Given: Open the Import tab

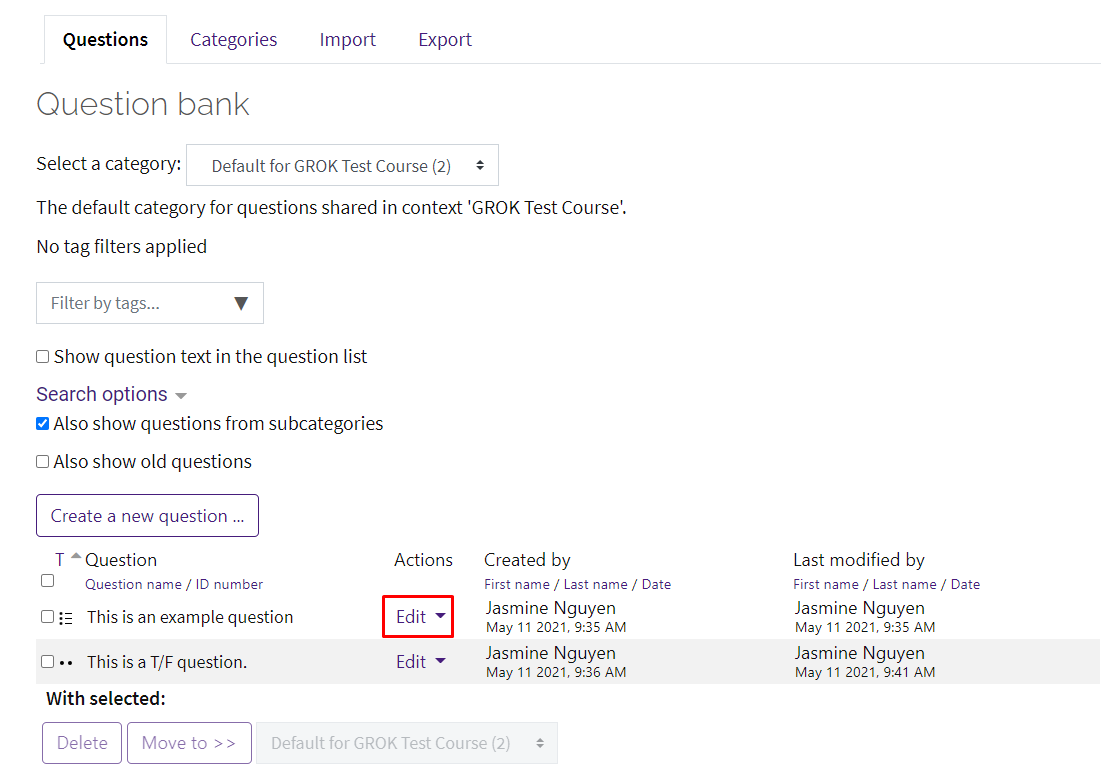Looking at the screenshot, I should click(347, 39).
